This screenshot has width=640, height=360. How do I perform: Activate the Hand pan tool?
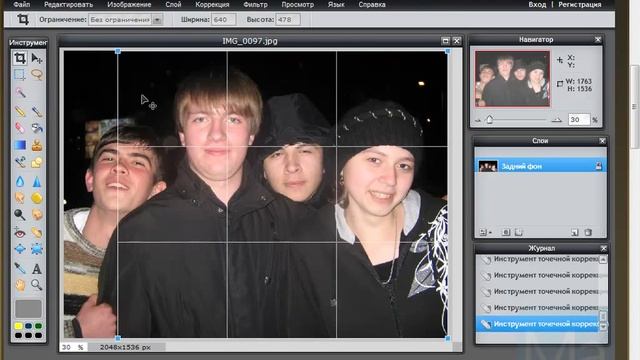click(20, 284)
